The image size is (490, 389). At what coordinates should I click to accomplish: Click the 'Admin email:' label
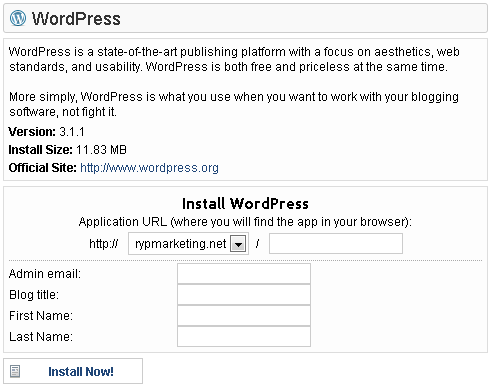pyautogui.click(x=45, y=274)
